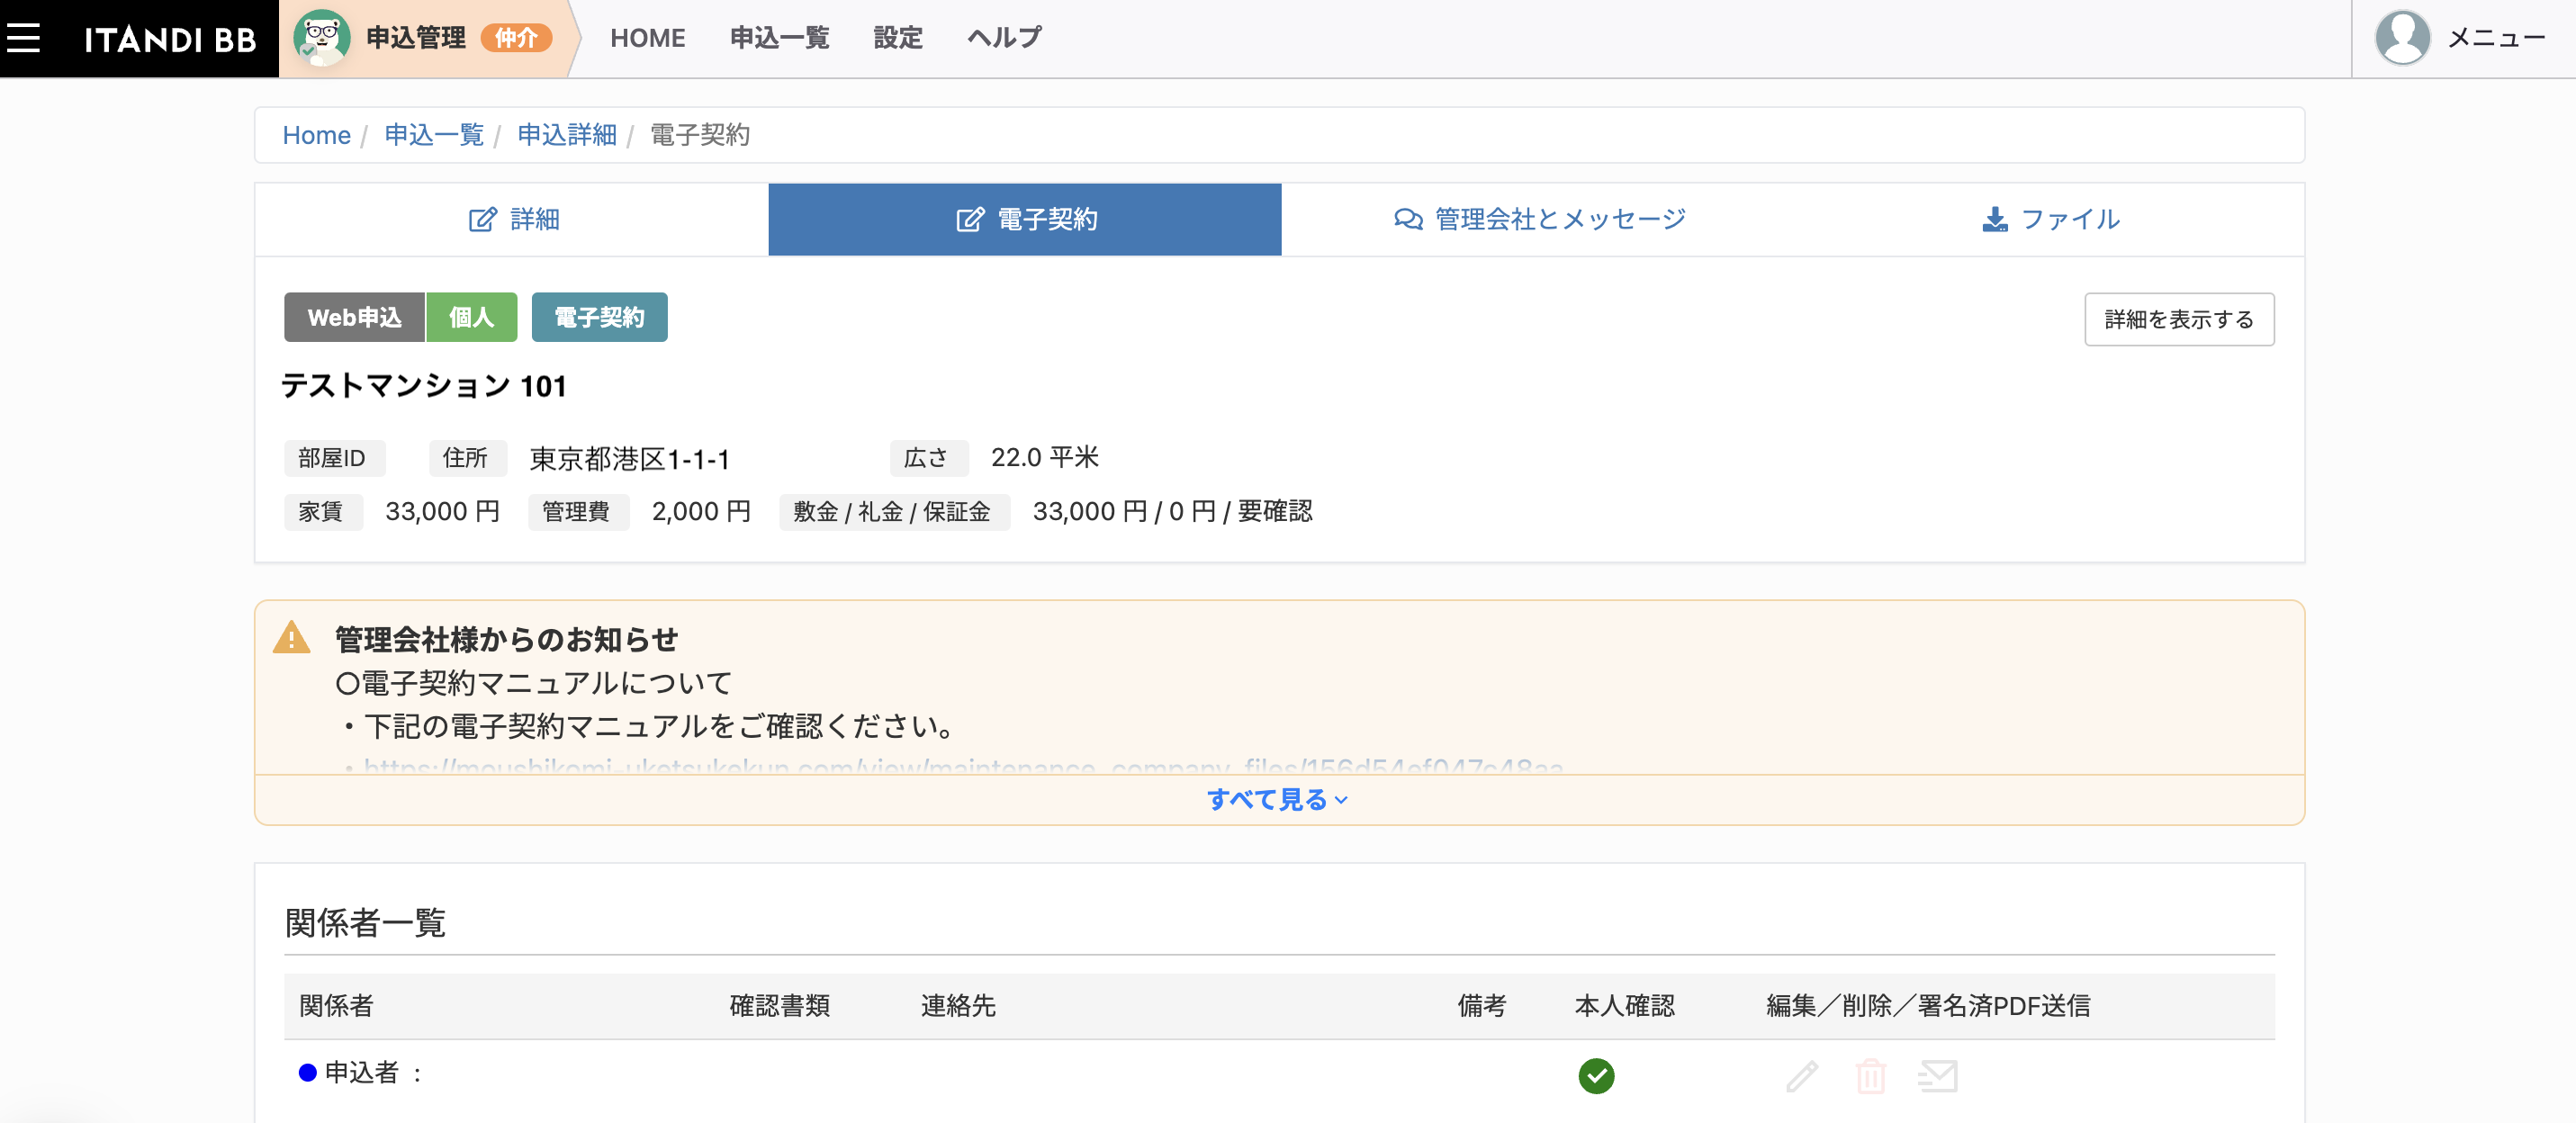Click the 管理会社様からのお知らせ heading

tap(506, 638)
